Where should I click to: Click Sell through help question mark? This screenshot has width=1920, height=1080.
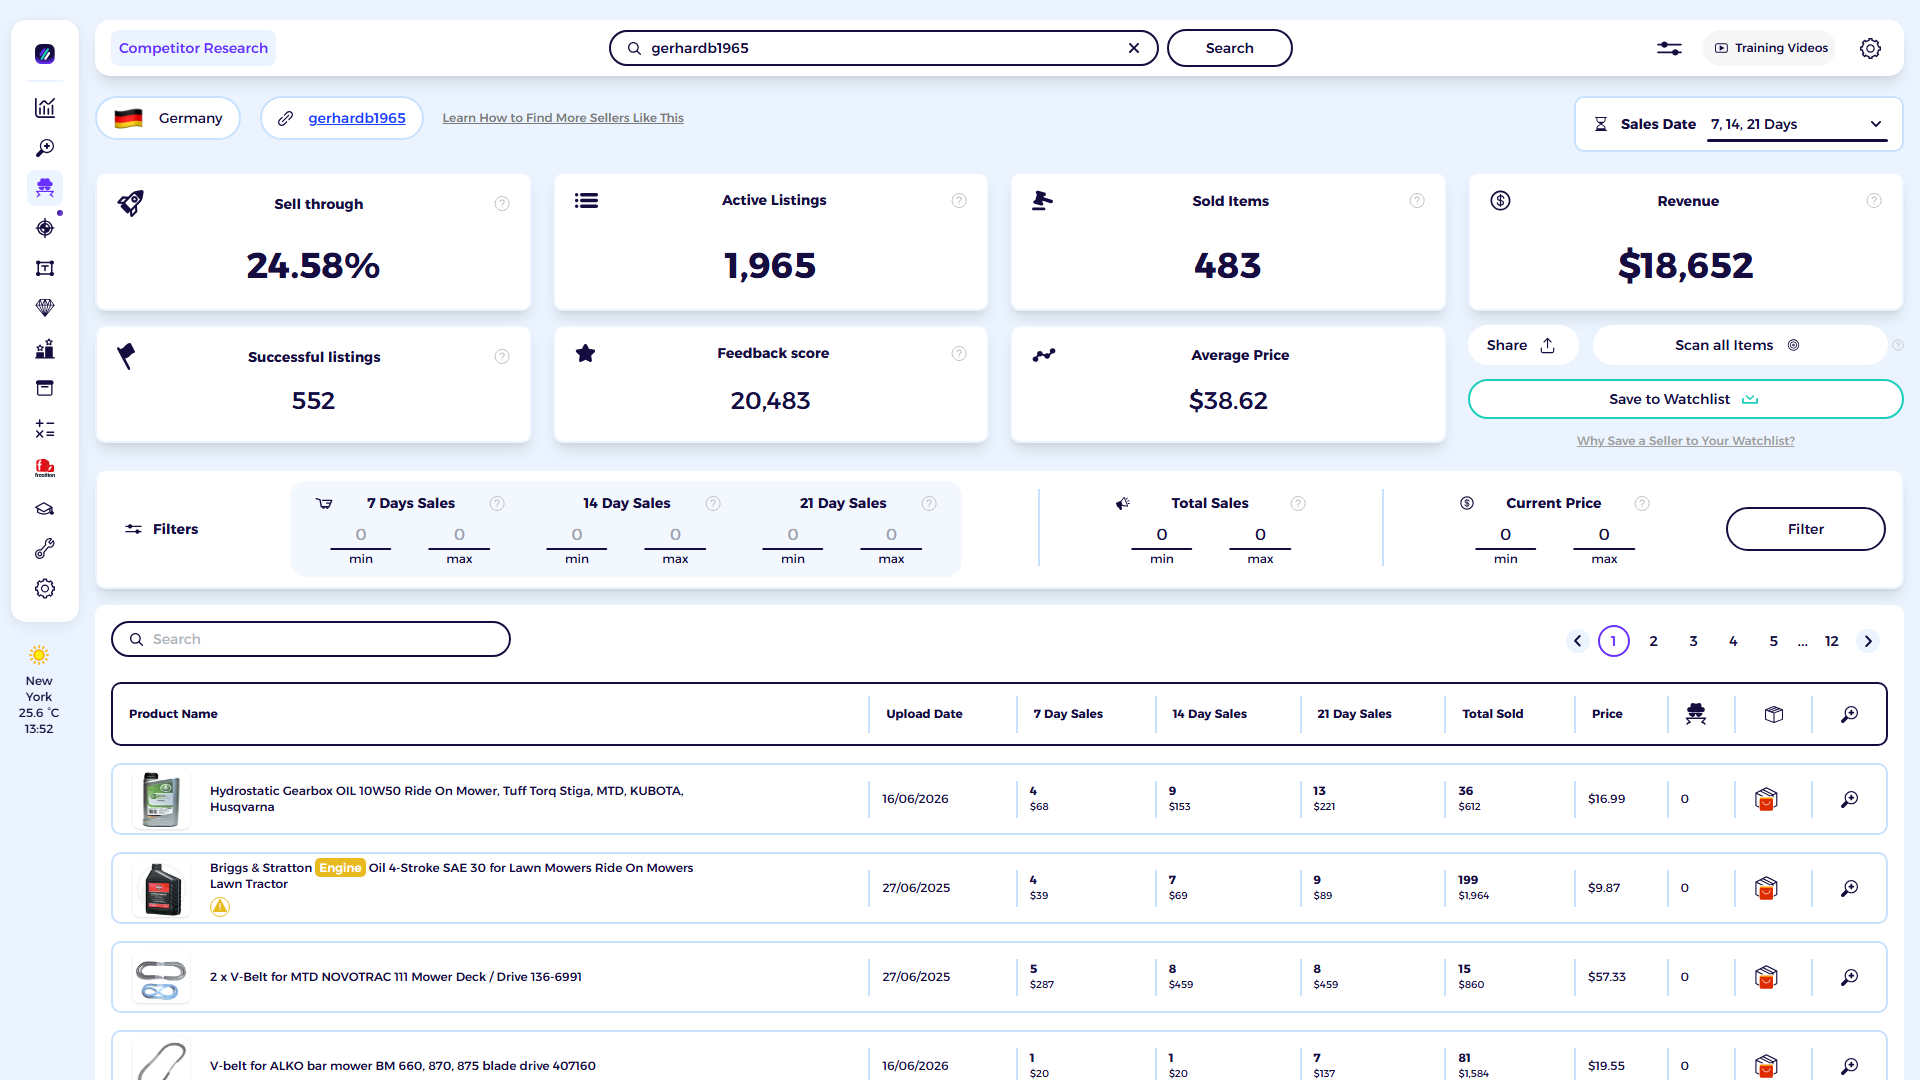502,204
